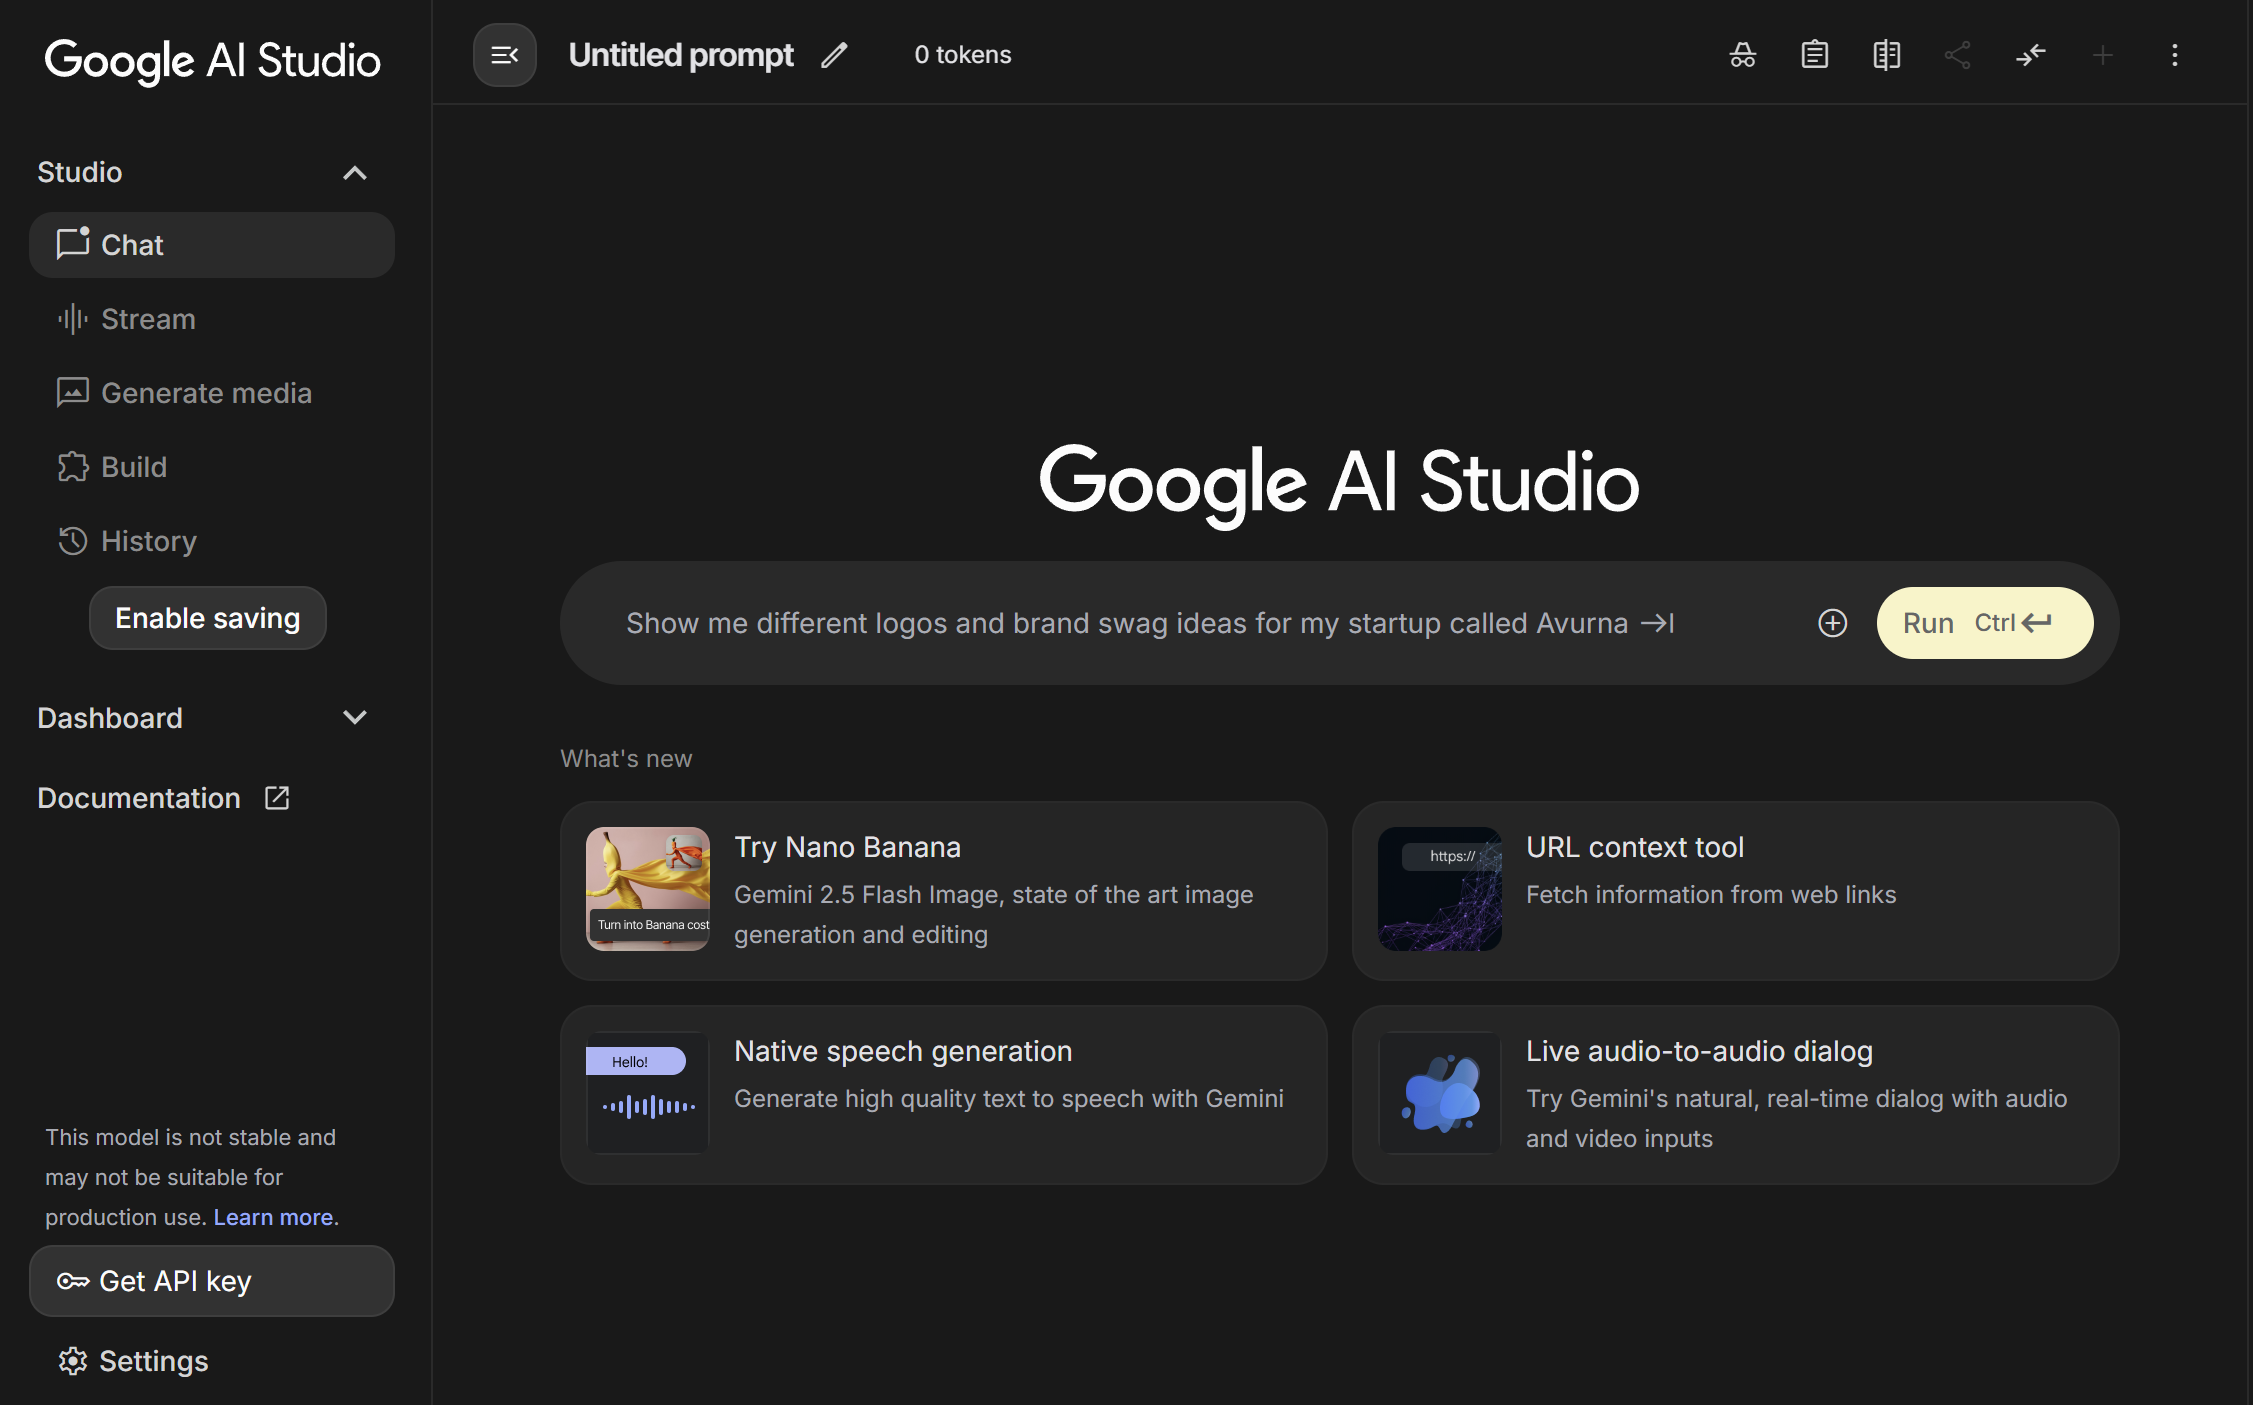The width and height of the screenshot is (2253, 1405).
Task: Open the Try Nano Banana card
Action: tap(944, 890)
